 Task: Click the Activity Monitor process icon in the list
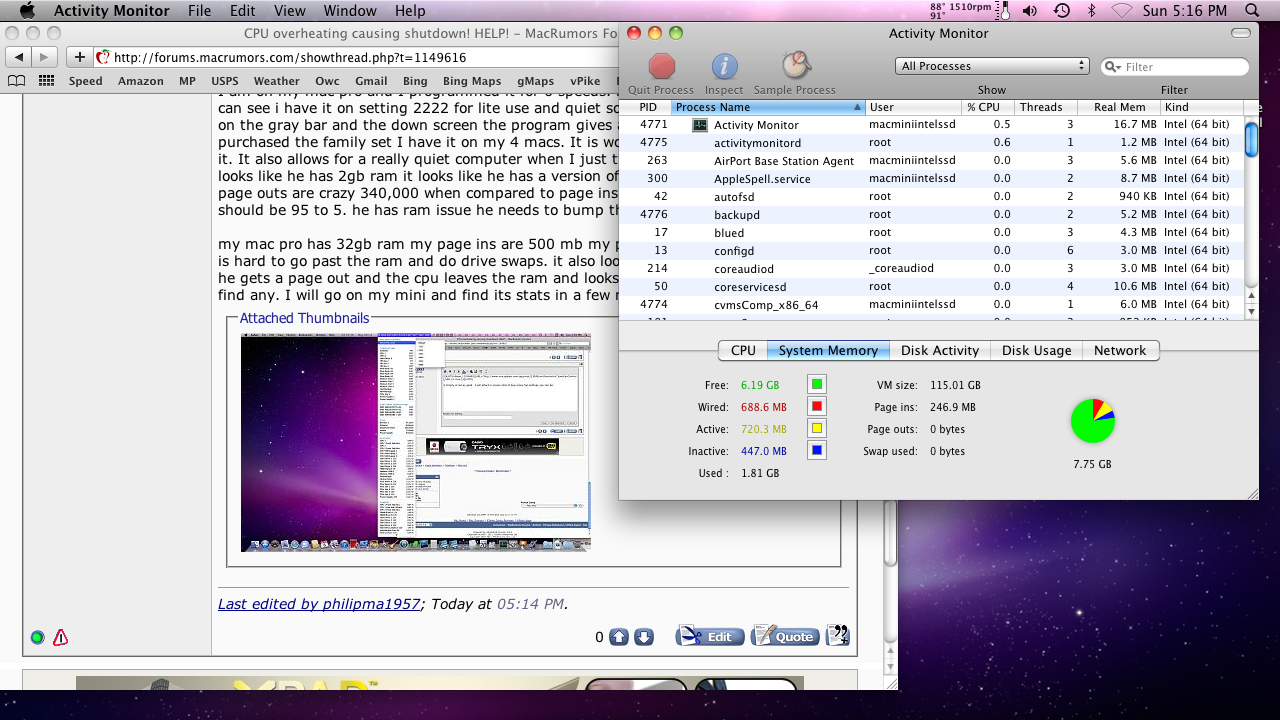point(700,125)
